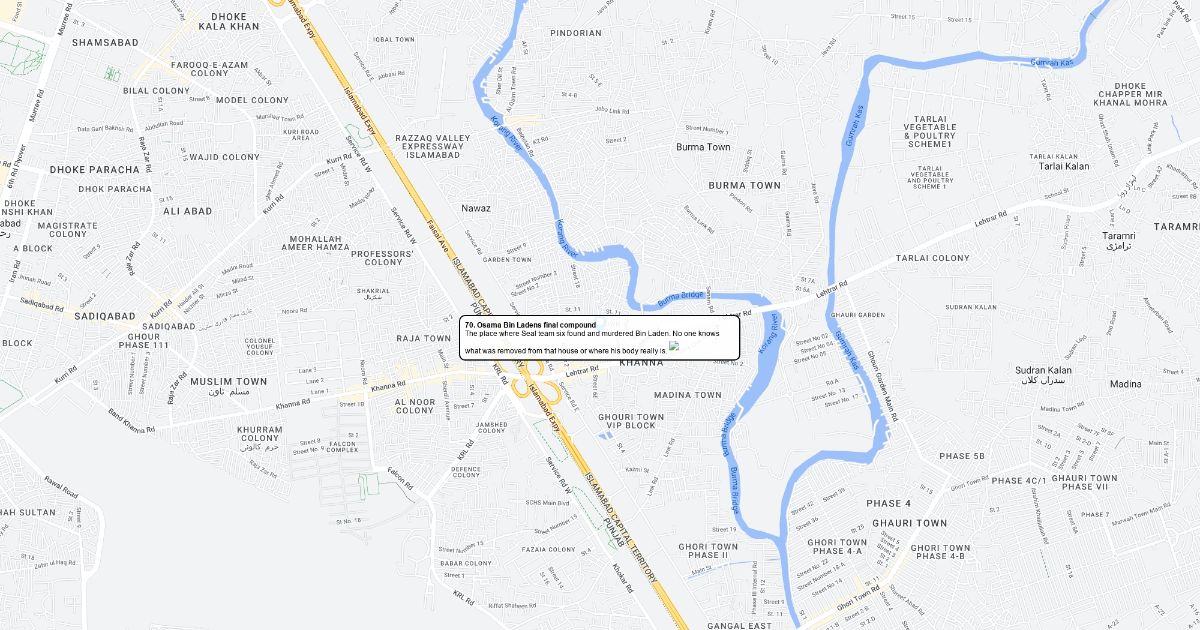Click the PROFESSORS' COLONY label
This screenshot has width=1200, height=630.
[384, 257]
